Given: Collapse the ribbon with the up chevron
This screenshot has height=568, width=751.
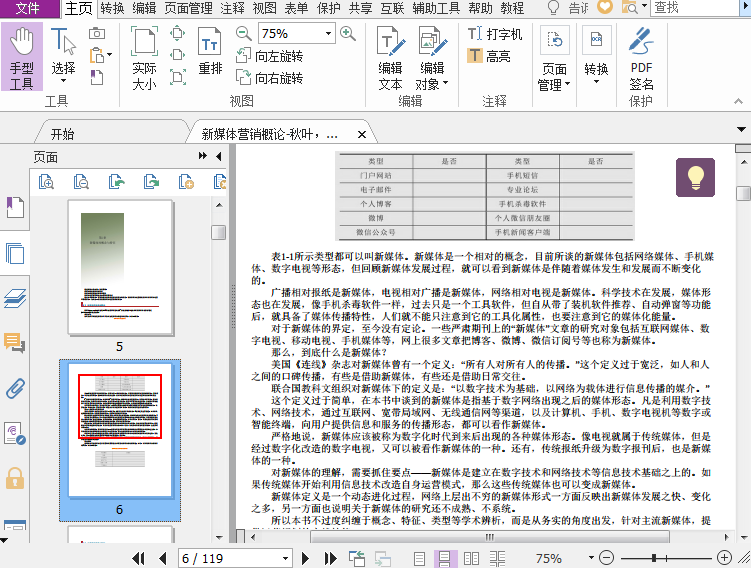Looking at the screenshot, I should [738, 101].
